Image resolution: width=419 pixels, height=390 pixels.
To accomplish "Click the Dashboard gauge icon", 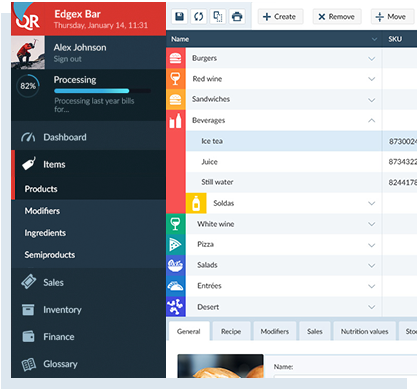I will pyautogui.click(x=28, y=137).
